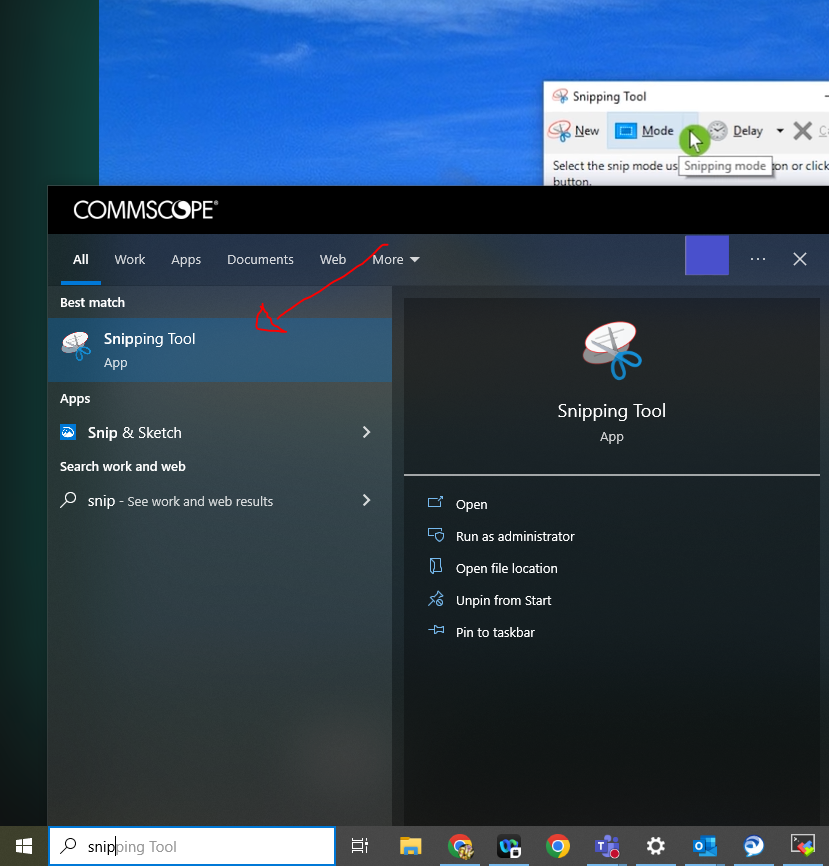Launch Microsoft Teams from the taskbar
Screen dimensions: 829x866
click(x=606, y=847)
